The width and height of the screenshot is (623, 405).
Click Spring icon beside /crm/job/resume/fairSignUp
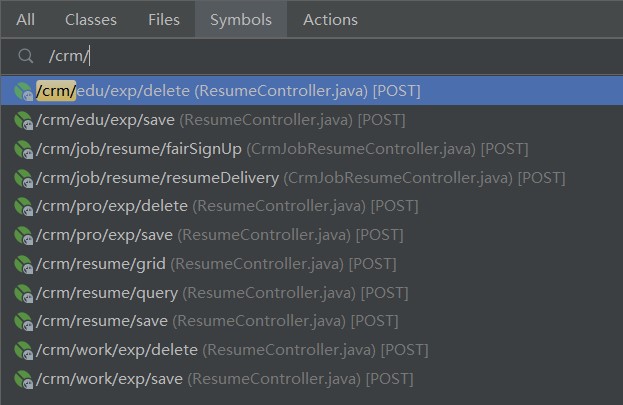click(x=23, y=149)
